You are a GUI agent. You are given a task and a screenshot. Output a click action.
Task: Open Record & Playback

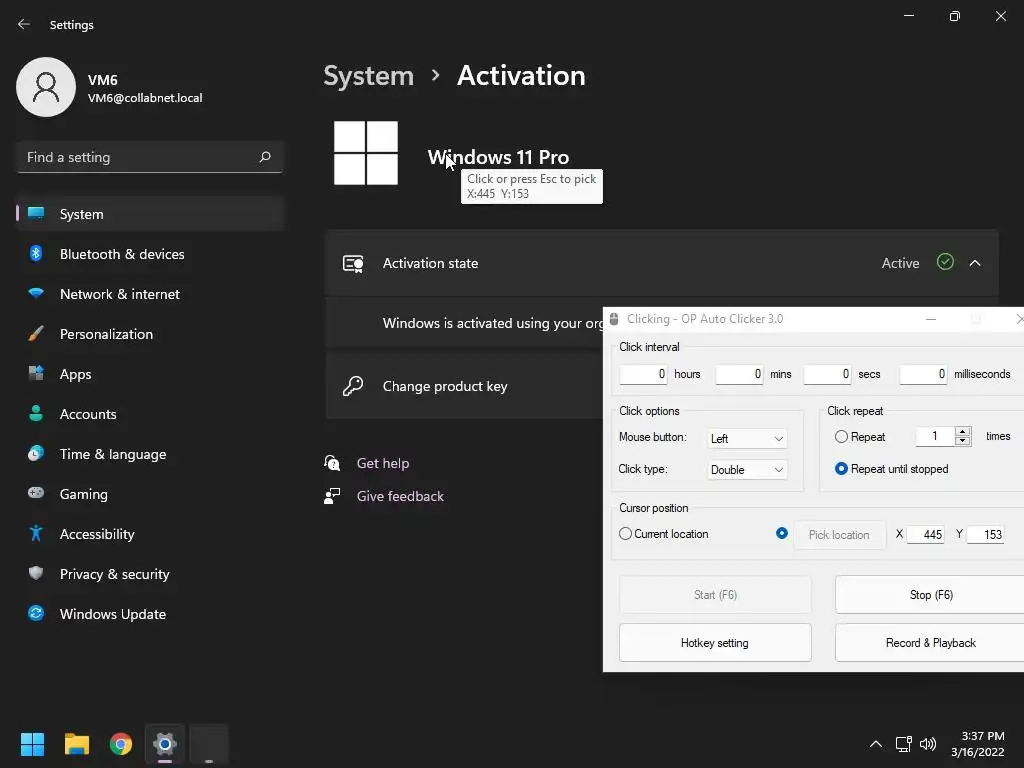point(931,643)
